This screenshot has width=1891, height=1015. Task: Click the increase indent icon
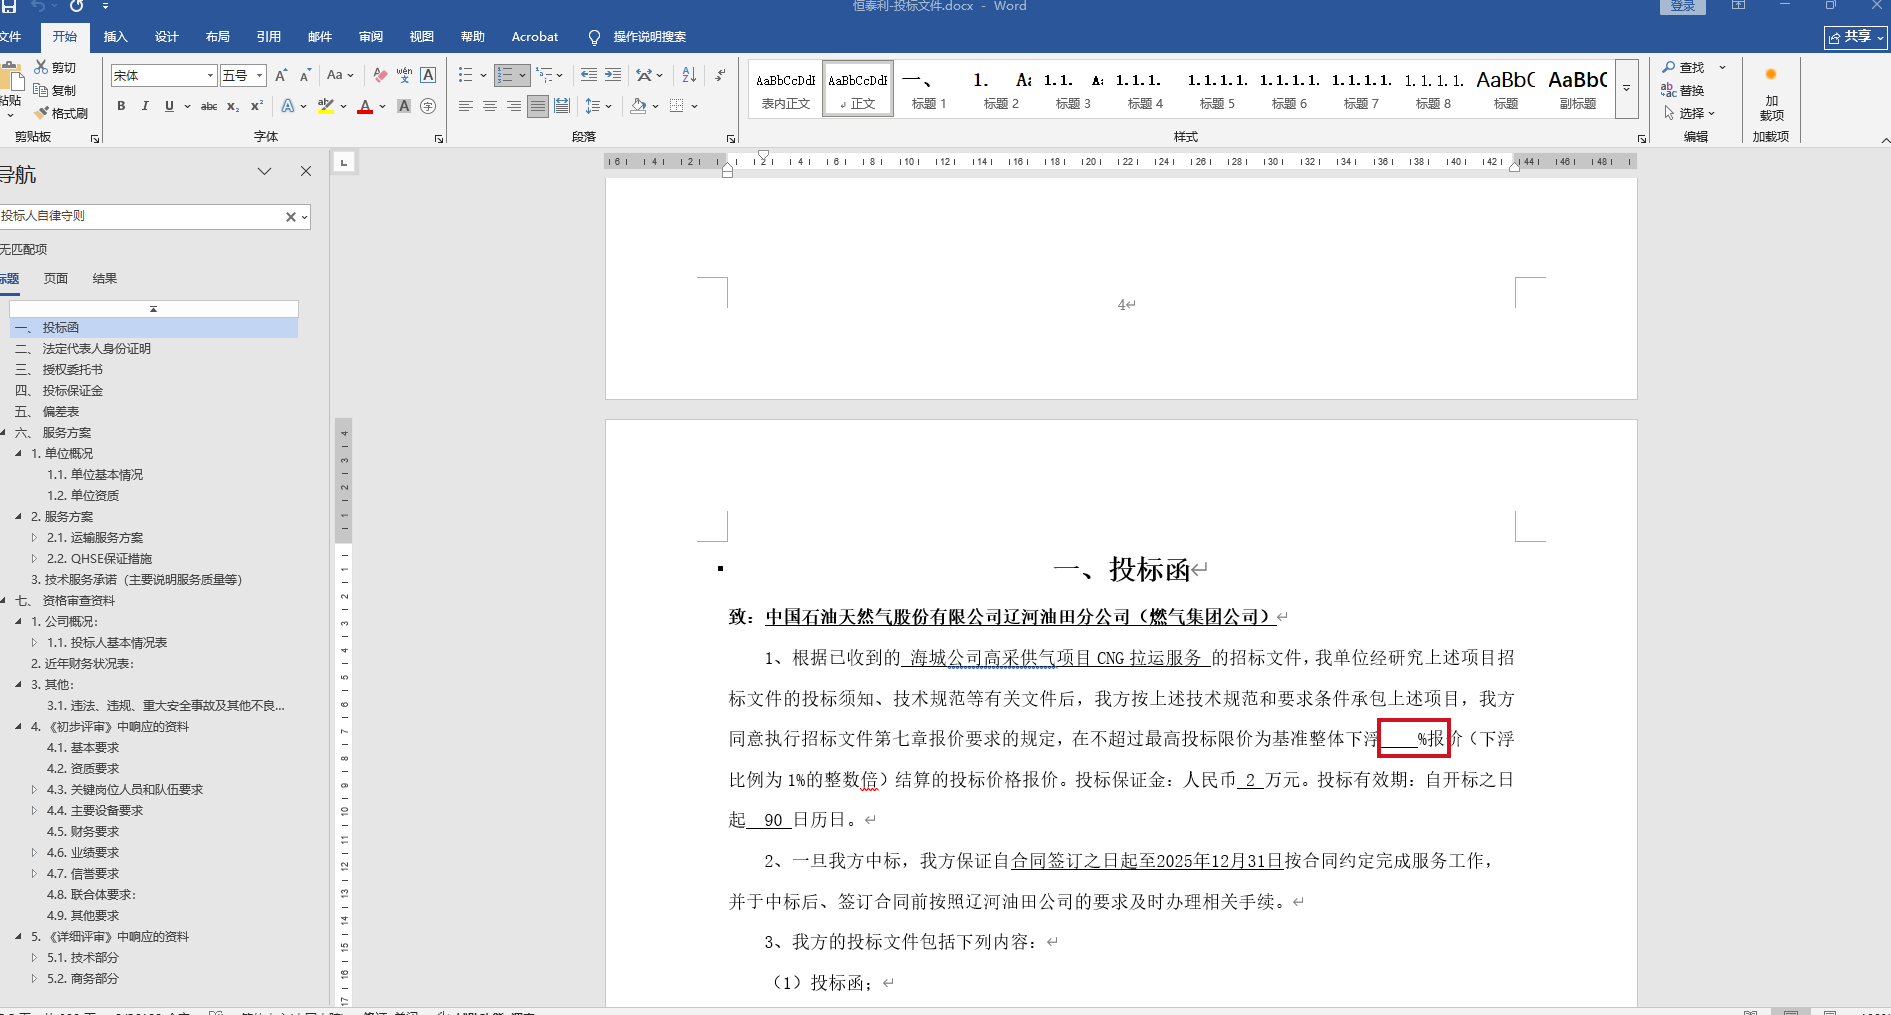(613, 75)
